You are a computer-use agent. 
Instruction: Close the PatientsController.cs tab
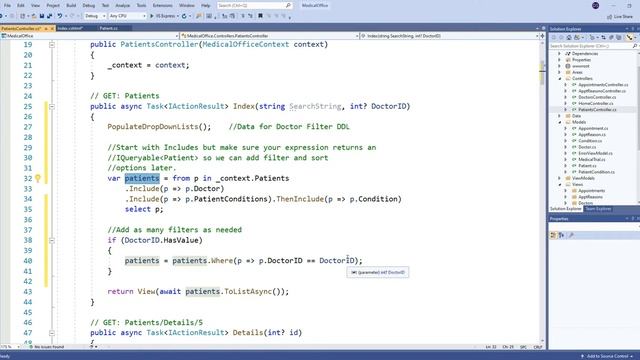(x=52, y=29)
